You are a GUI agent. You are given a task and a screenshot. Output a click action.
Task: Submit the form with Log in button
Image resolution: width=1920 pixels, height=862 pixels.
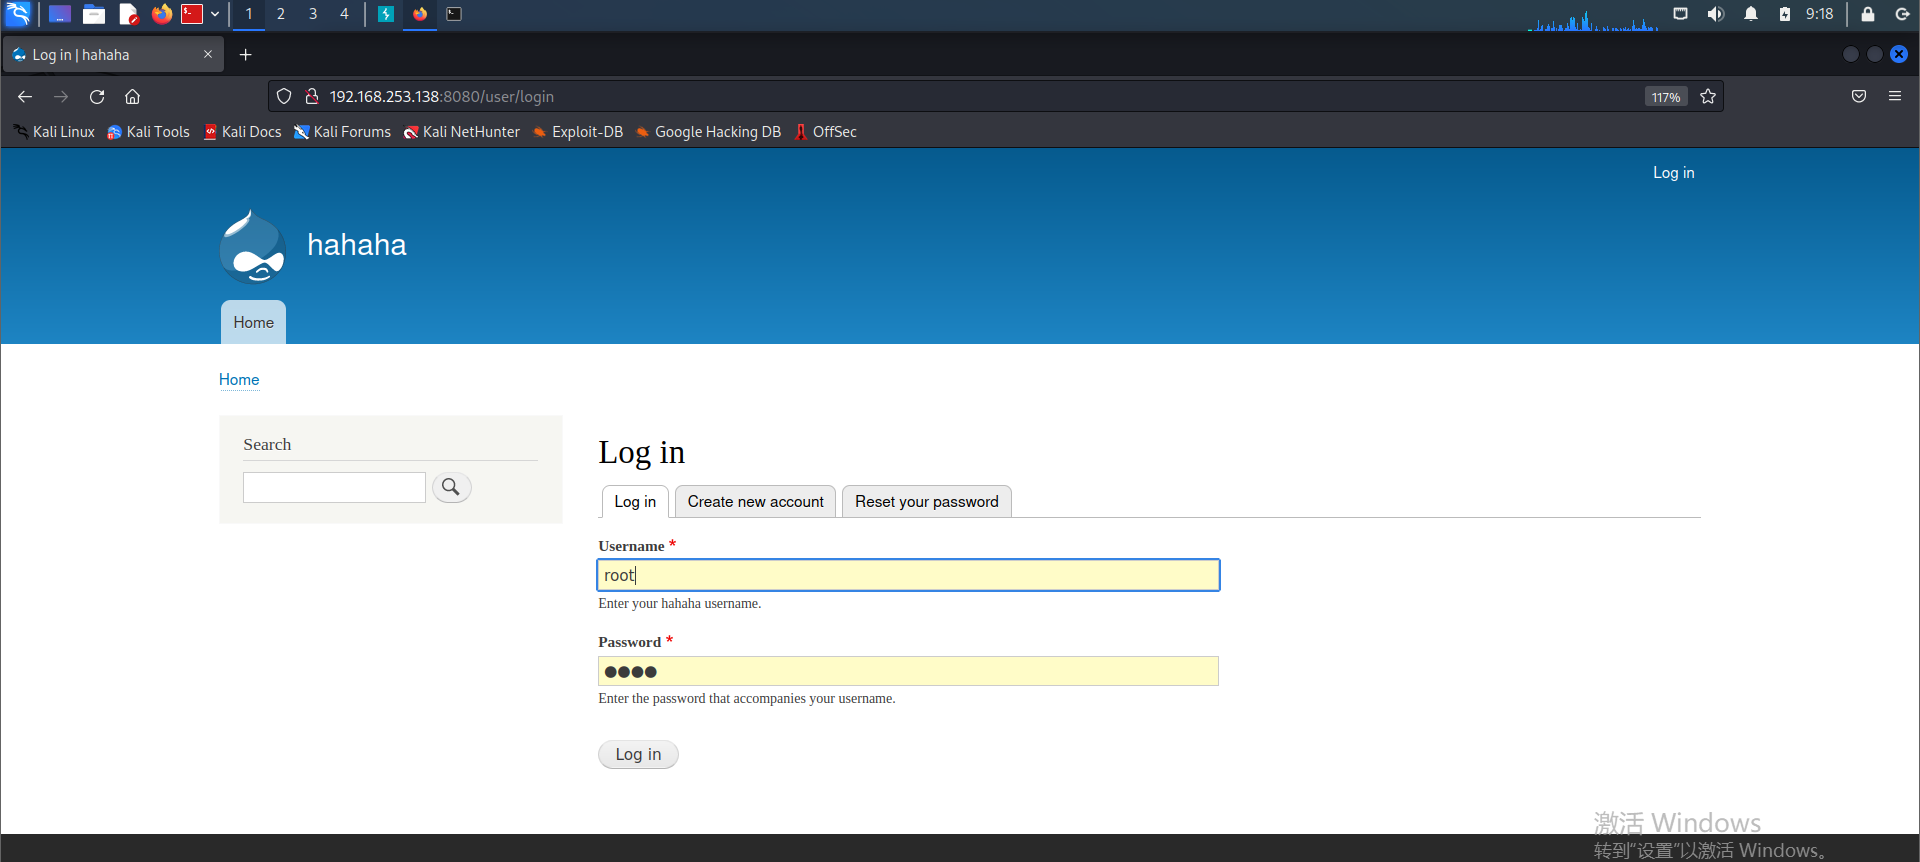point(638,755)
